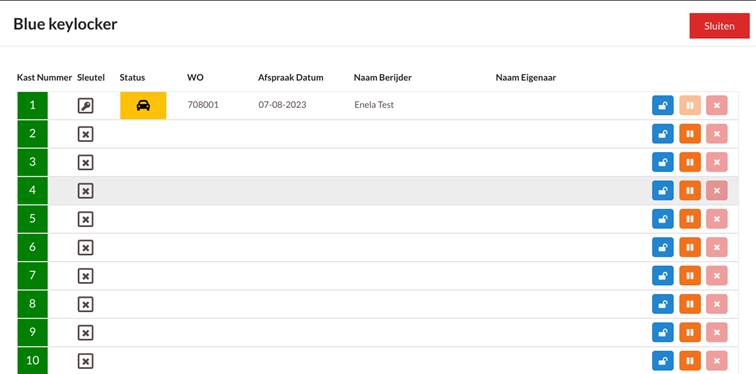756x374 pixels.
Task: Click the Kast Nummer column header
Action: click(x=44, y=78)
